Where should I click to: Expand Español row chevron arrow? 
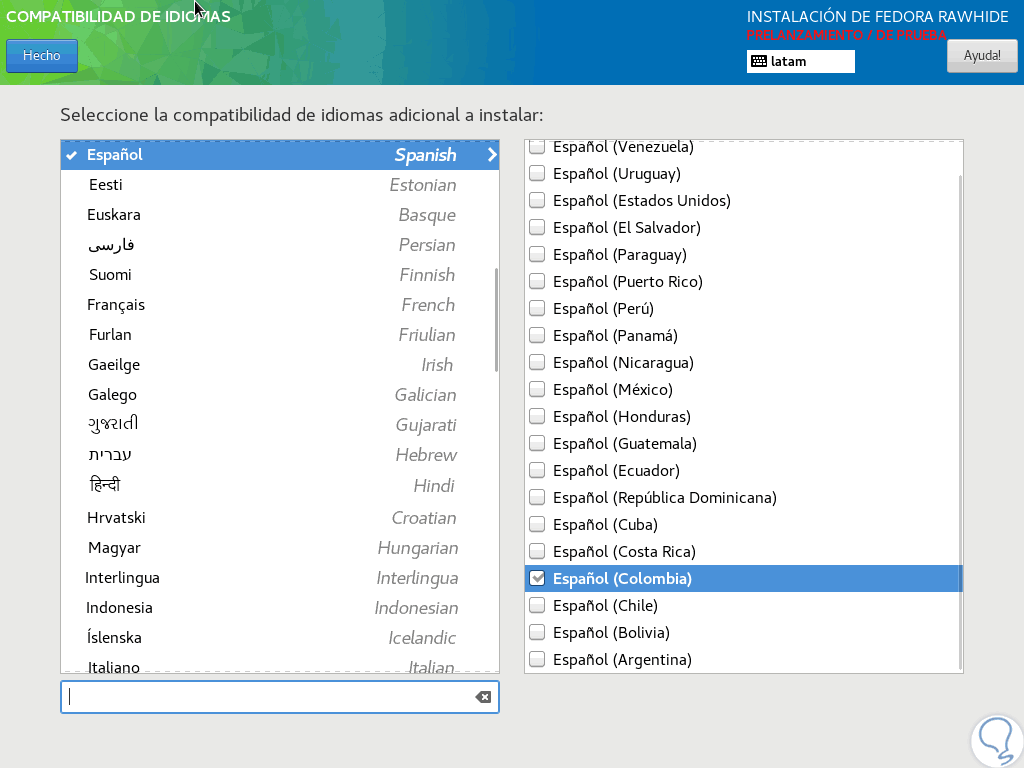pyautogui.click(x=492, y=155)
